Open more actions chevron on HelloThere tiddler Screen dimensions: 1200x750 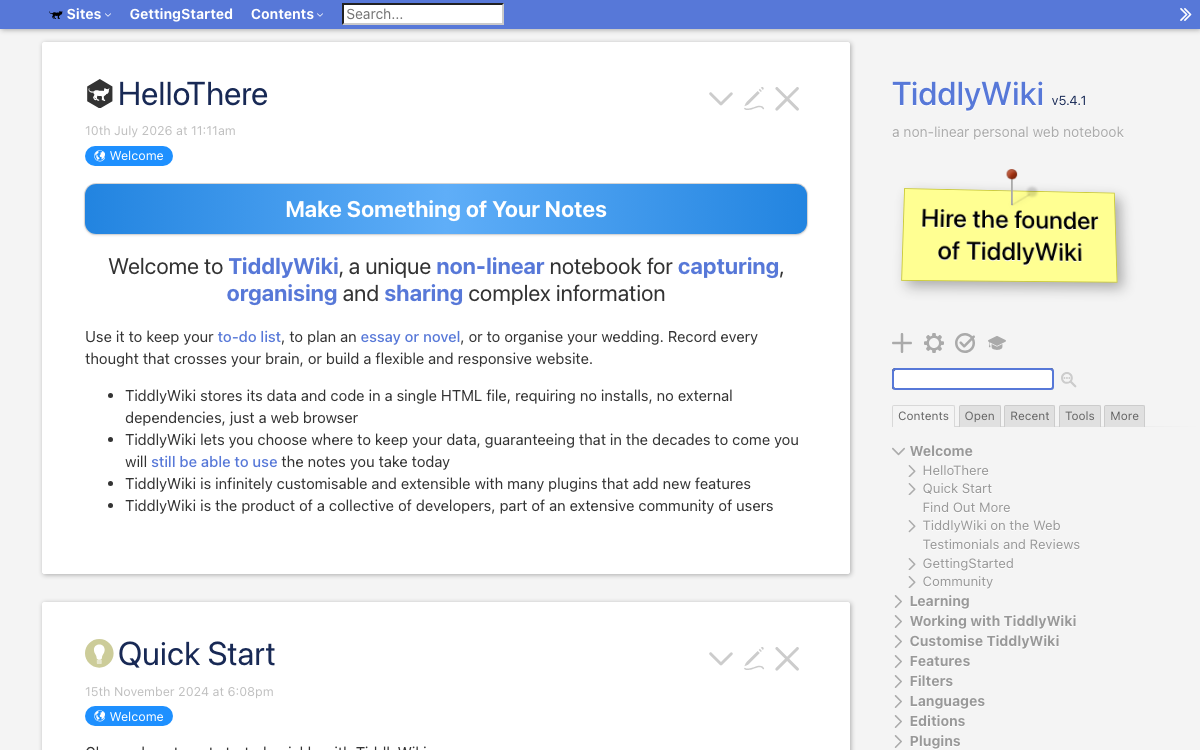point(721,98)
